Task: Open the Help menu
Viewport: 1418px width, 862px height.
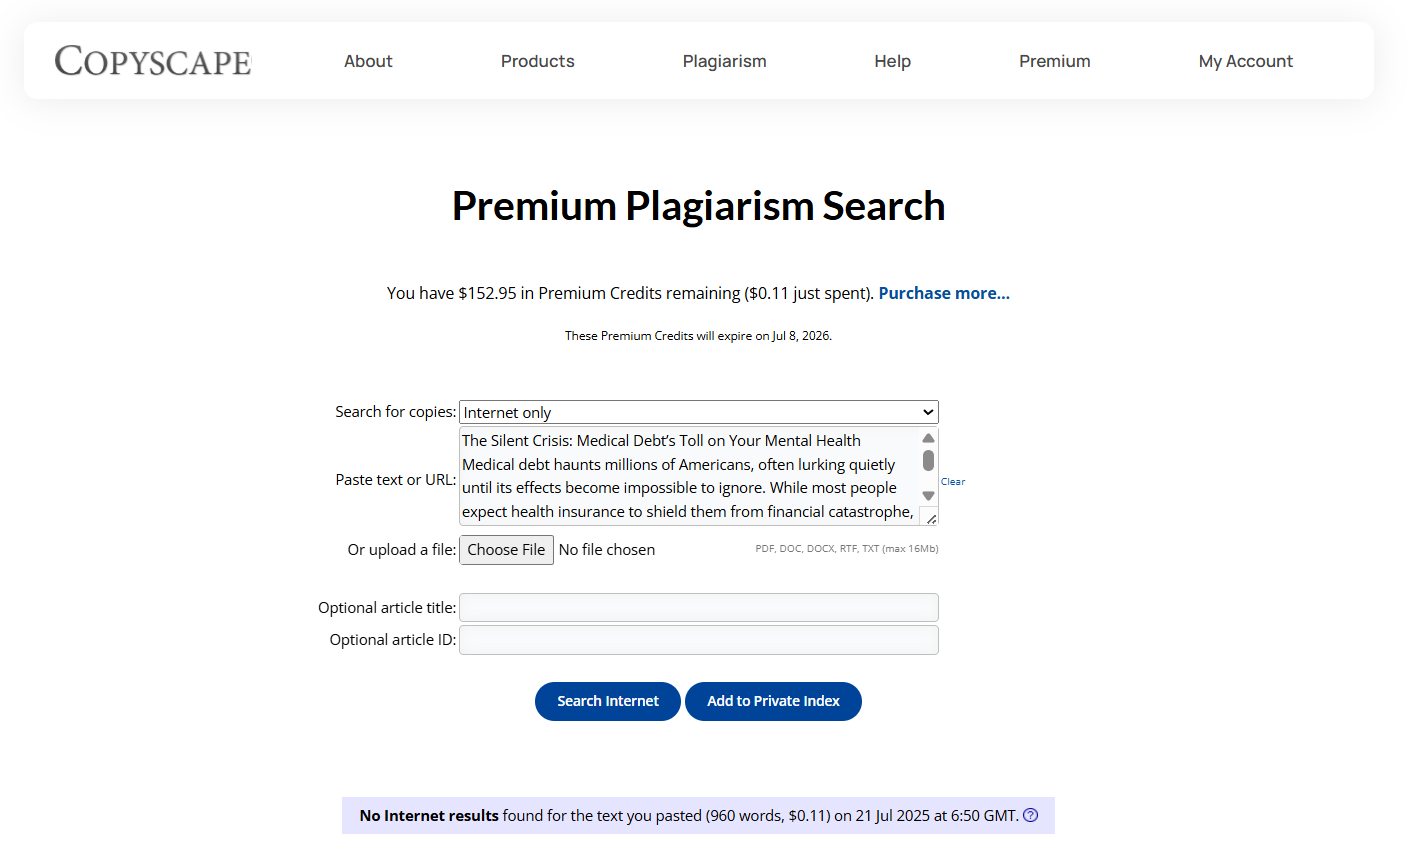Action: click(x=893, y=61)
